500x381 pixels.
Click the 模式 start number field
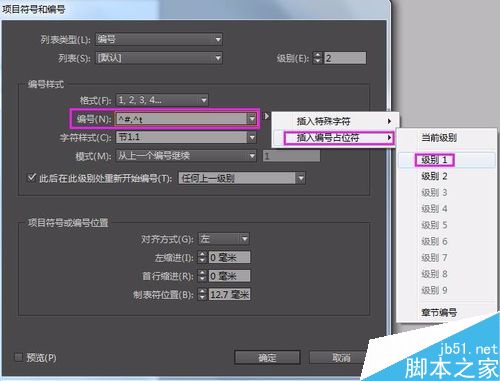point(291,156)
